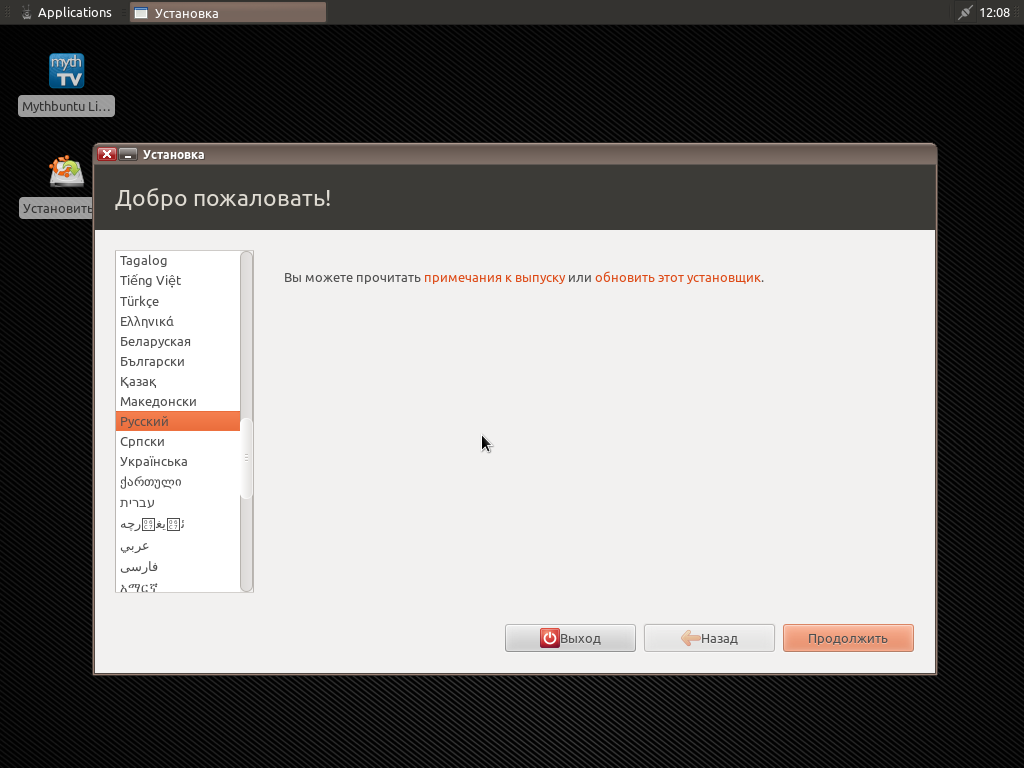
Task: Click the network status tray icon
Action: (964, 13)
